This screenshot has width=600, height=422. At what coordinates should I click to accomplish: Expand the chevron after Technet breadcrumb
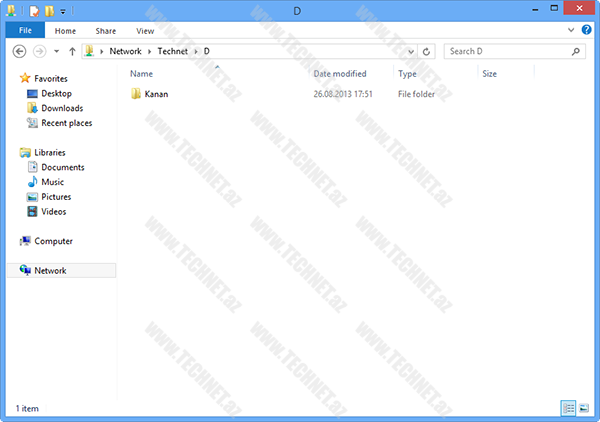click(196, 52)
